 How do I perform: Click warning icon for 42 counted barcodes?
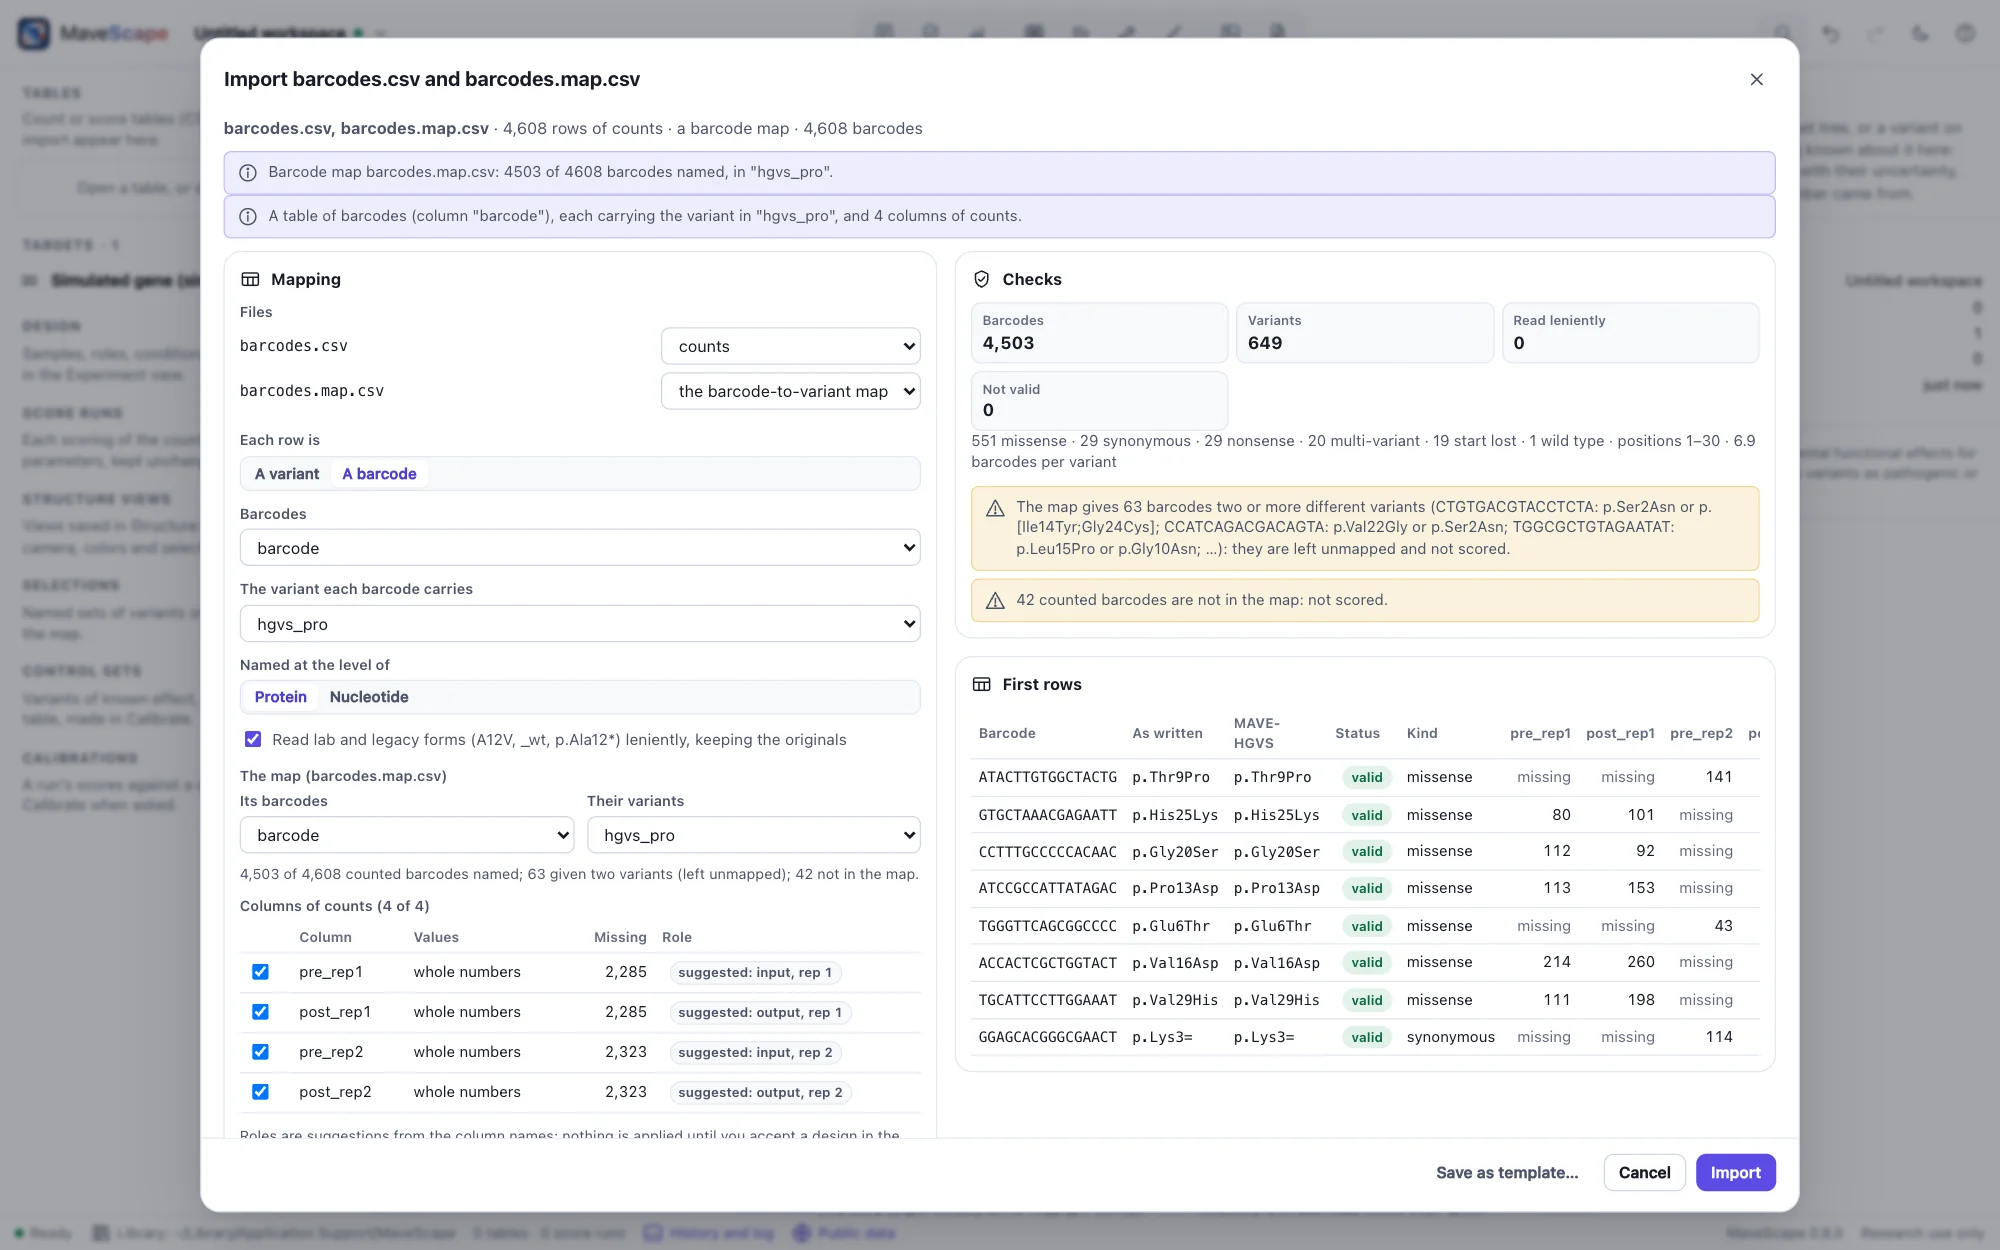995,601
